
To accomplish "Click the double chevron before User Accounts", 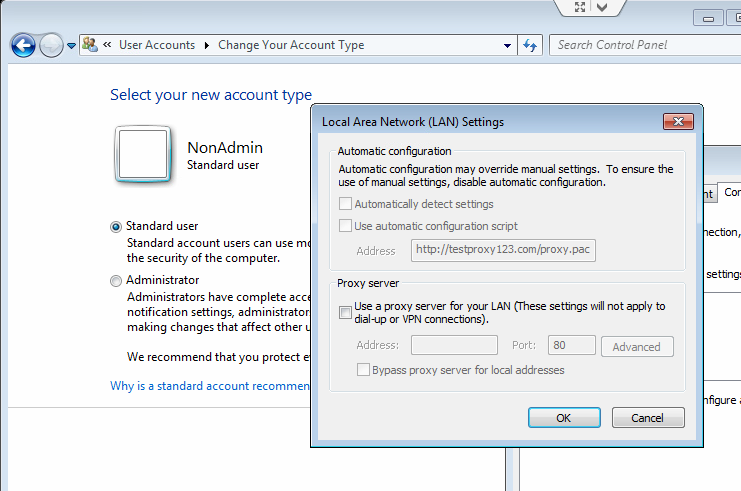I will 106,45.
